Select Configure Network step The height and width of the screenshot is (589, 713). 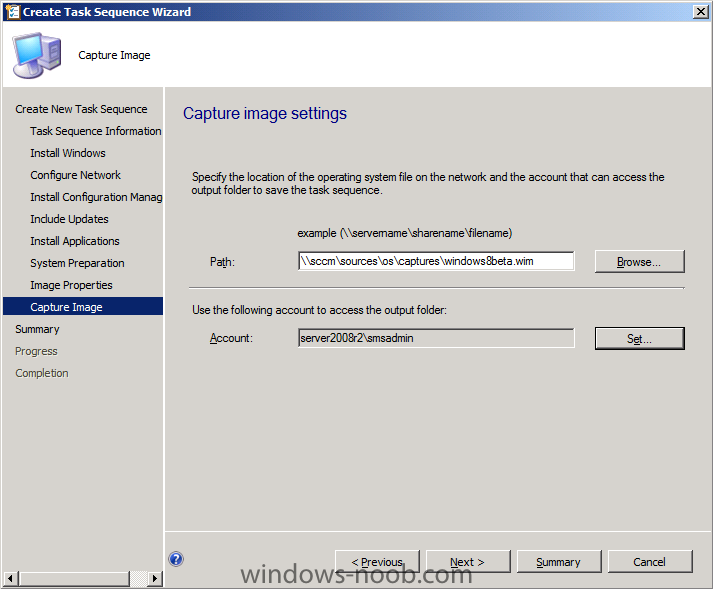(75, 175)
